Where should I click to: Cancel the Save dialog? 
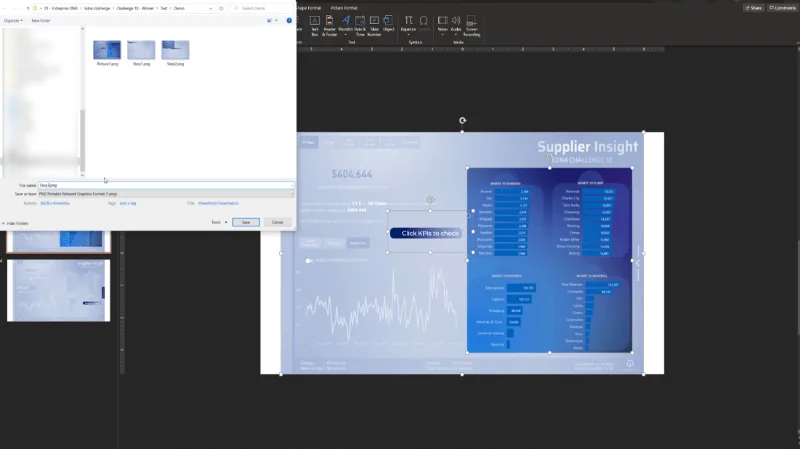point(277,222)
